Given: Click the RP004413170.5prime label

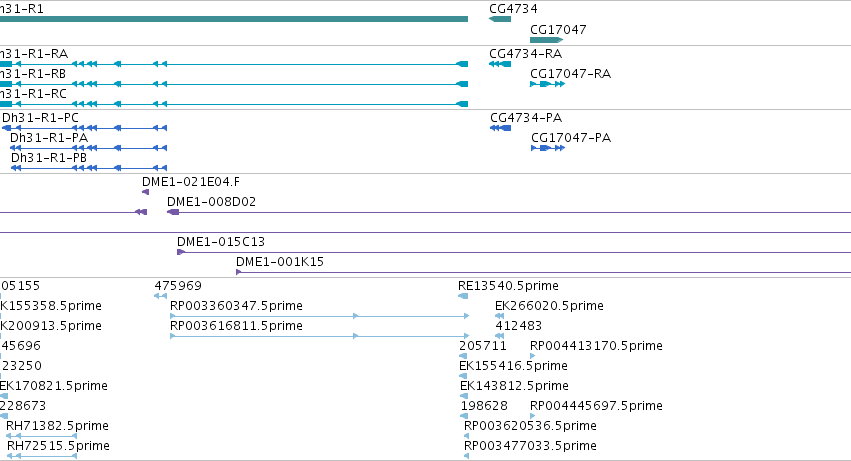Looking at the screenshot, I should point(596,346).
